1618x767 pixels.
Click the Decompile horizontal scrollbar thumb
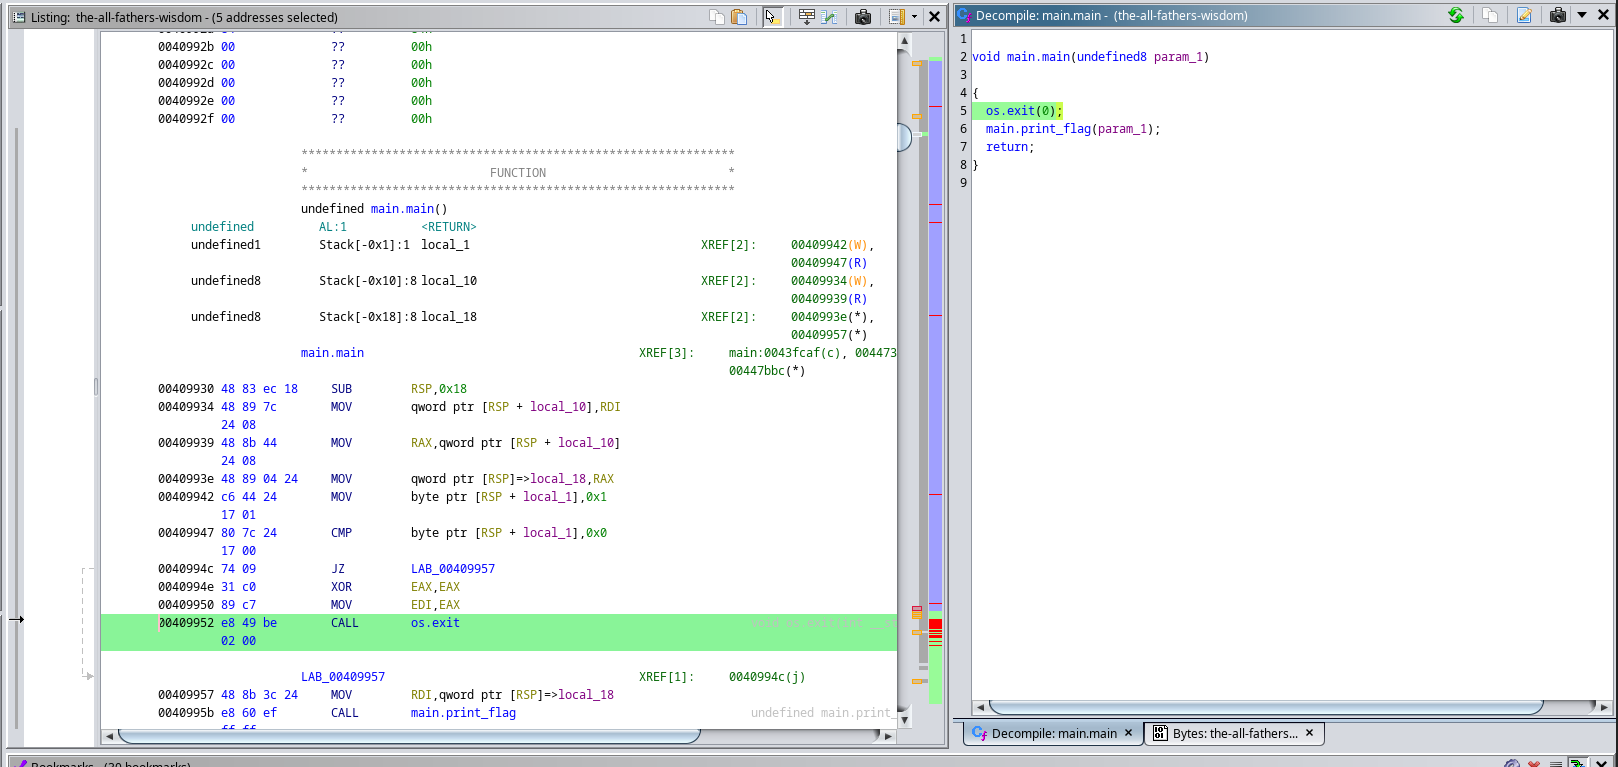1266,707
